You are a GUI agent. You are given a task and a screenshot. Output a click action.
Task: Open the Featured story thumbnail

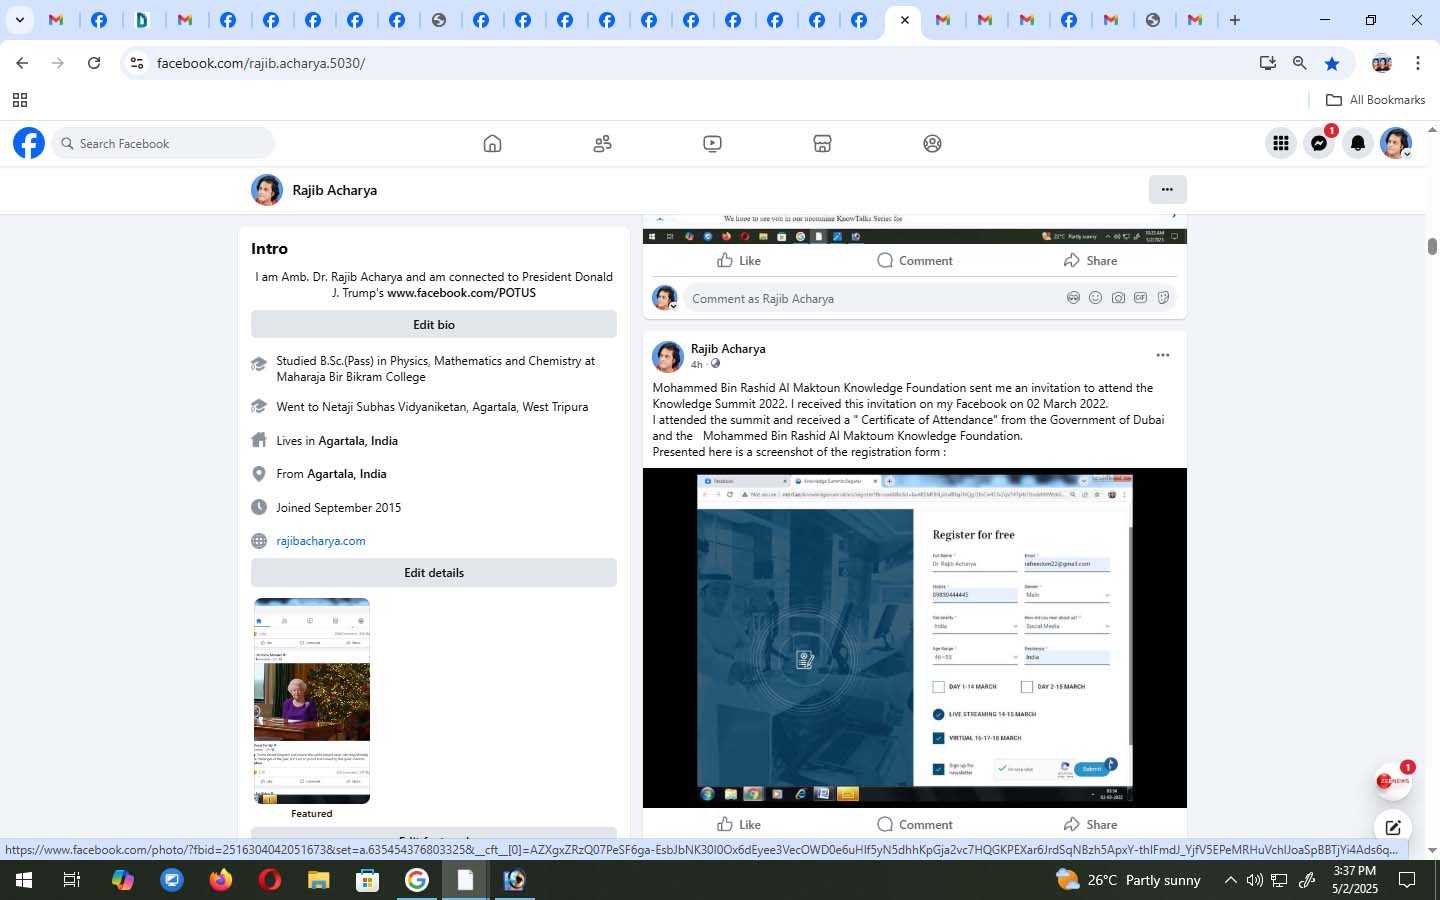pos(312,701)
